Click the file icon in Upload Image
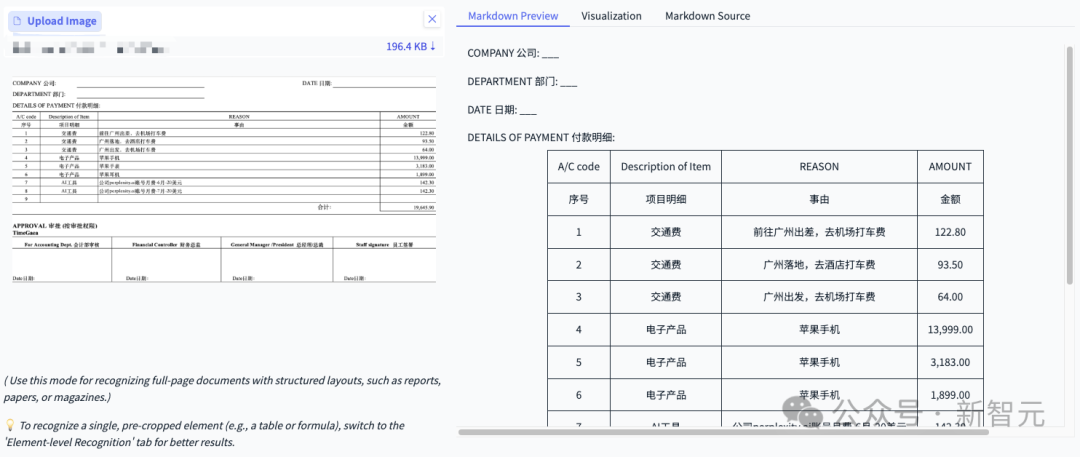The image size is (1080, 457). pos(16,21)
